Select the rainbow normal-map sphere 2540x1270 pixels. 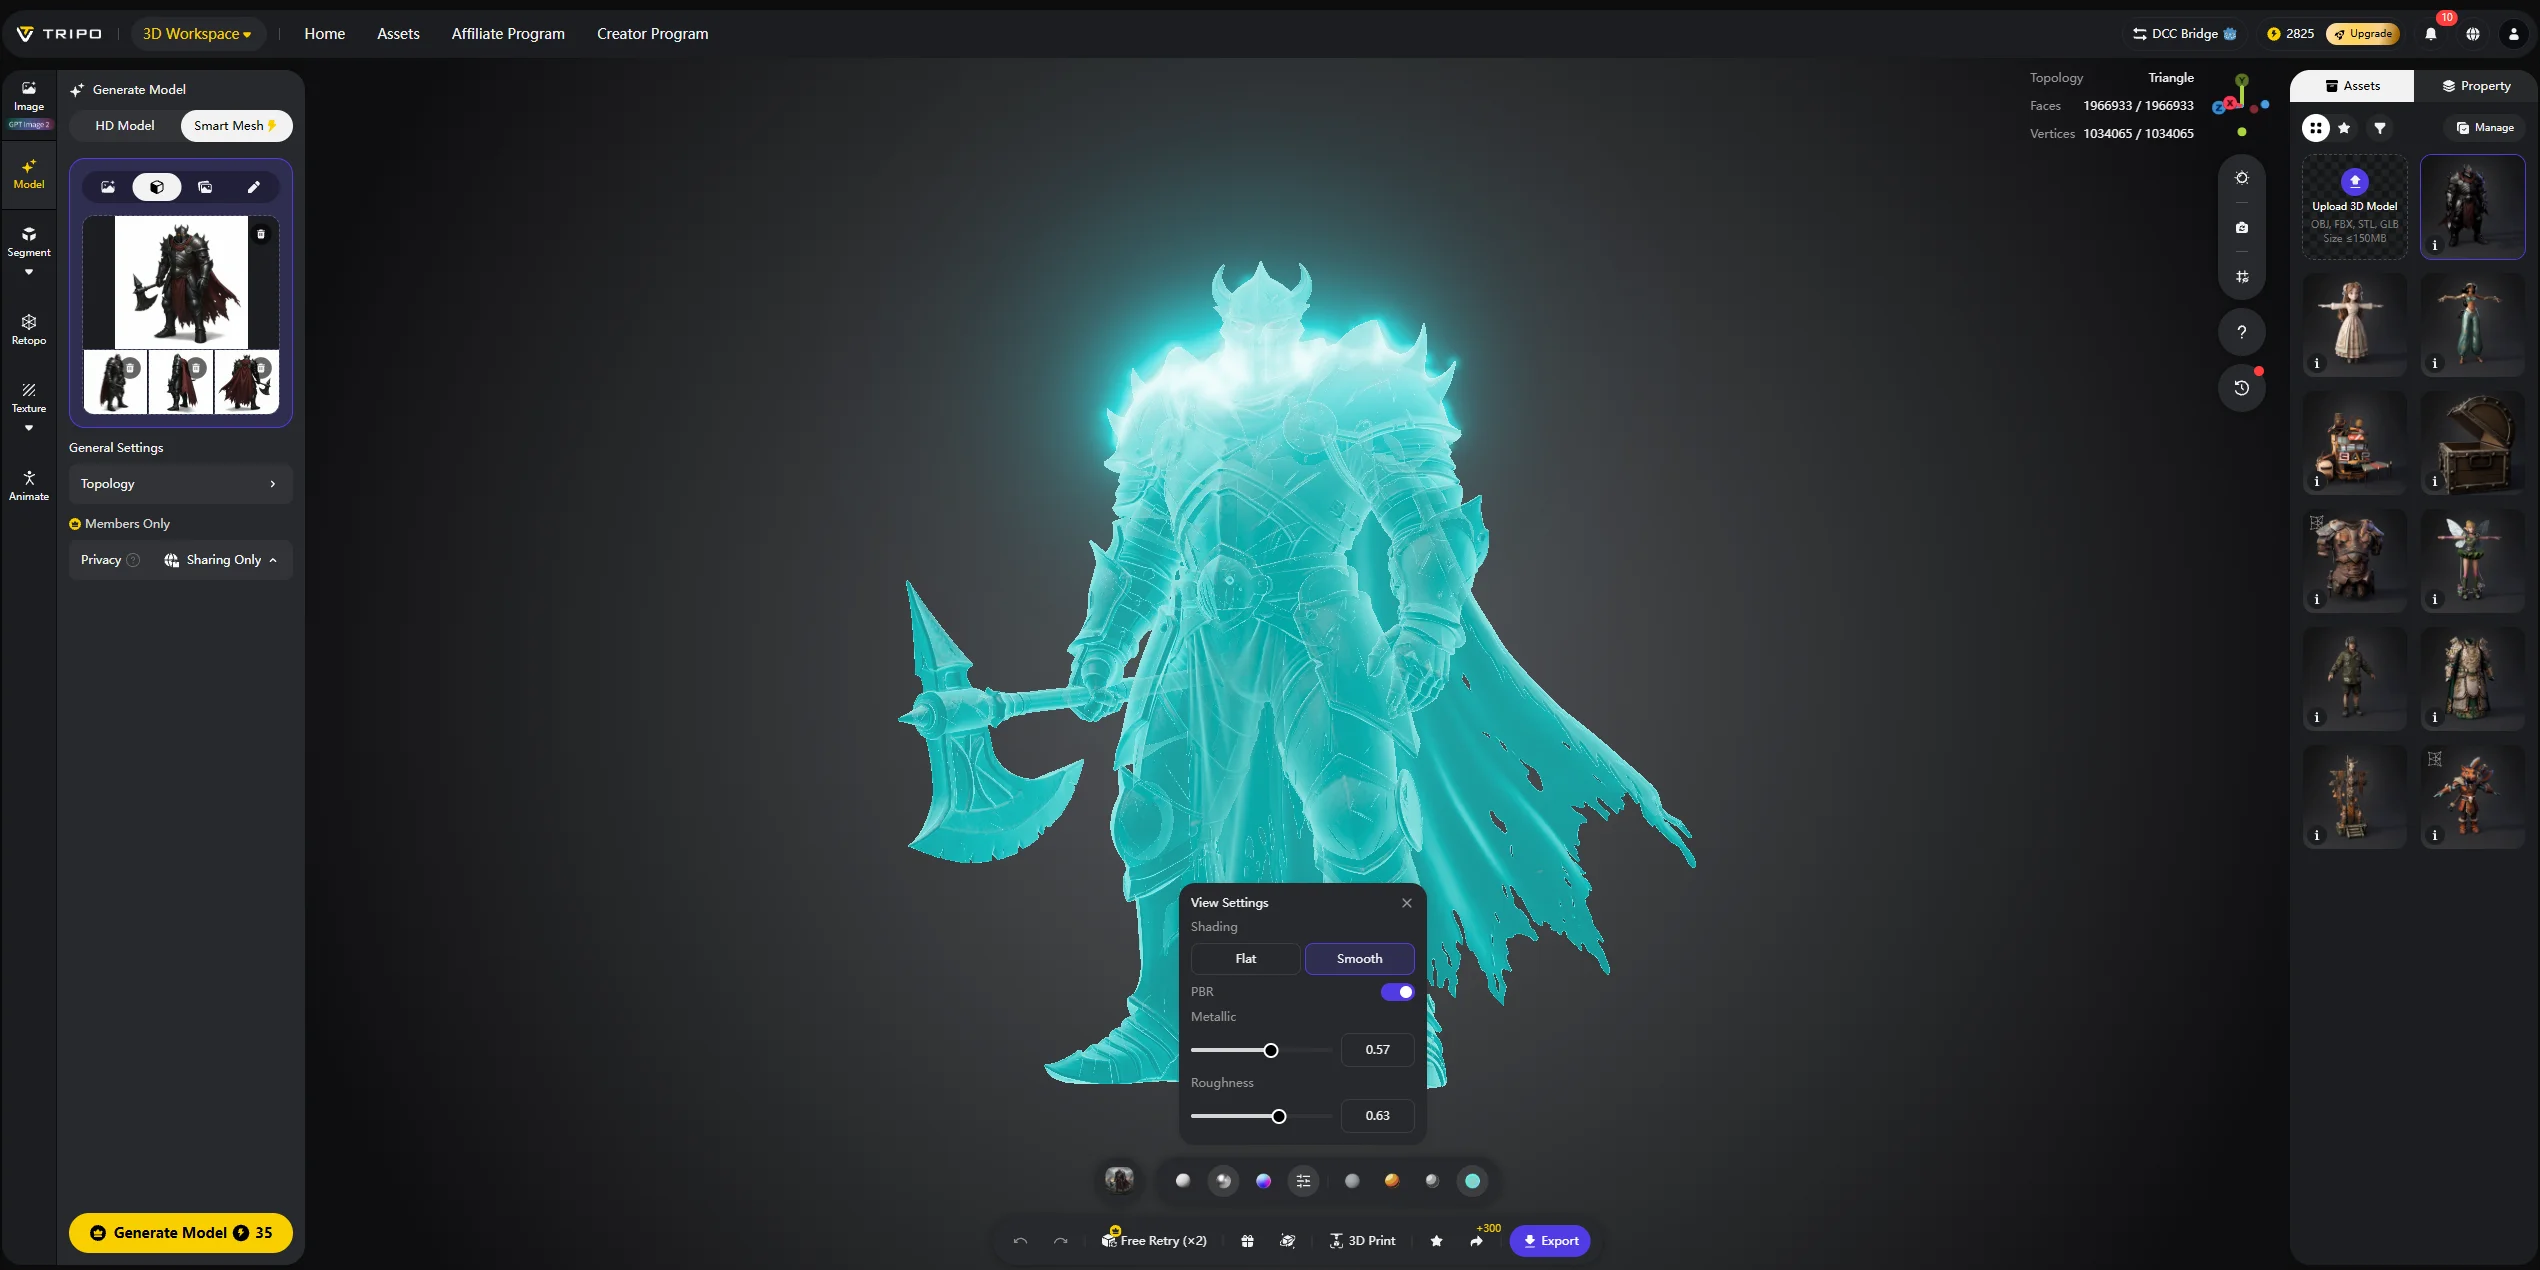pos(1264,1181)
